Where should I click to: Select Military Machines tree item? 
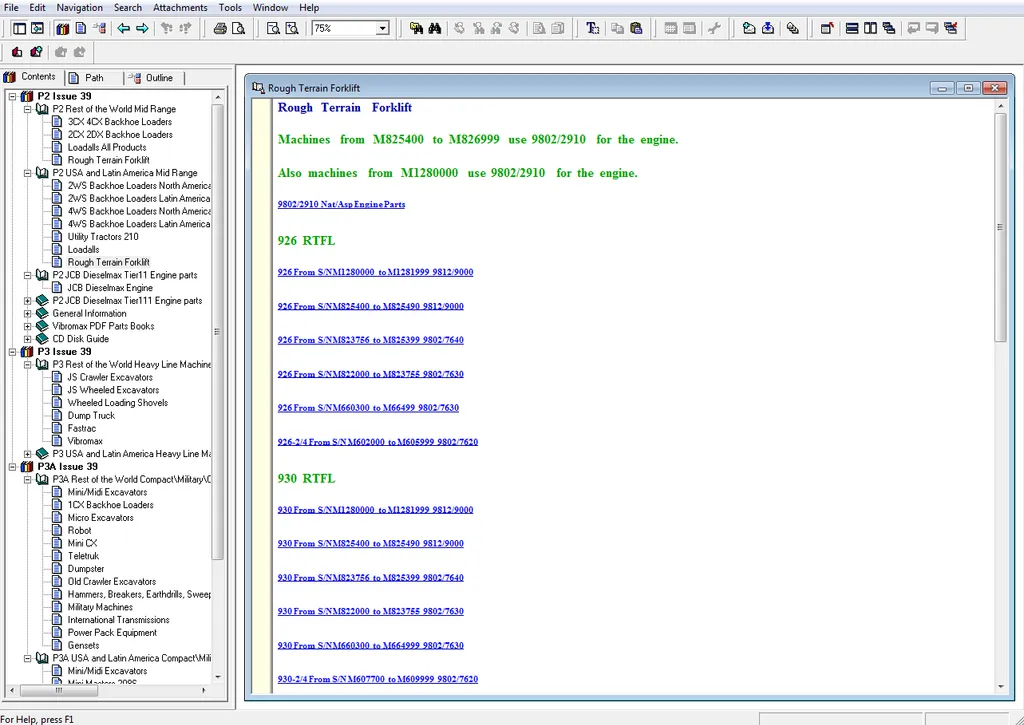click(100, 607)
